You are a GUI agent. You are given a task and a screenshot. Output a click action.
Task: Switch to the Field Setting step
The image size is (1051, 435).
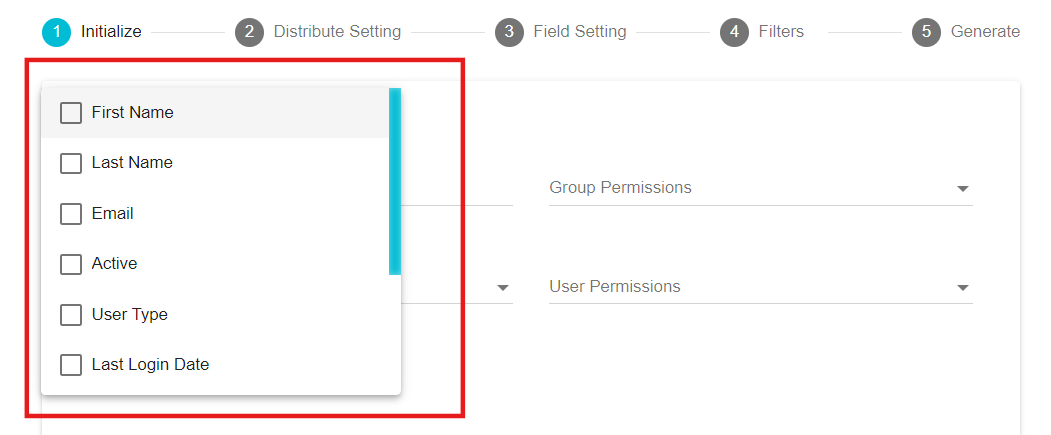coord(580,32)
